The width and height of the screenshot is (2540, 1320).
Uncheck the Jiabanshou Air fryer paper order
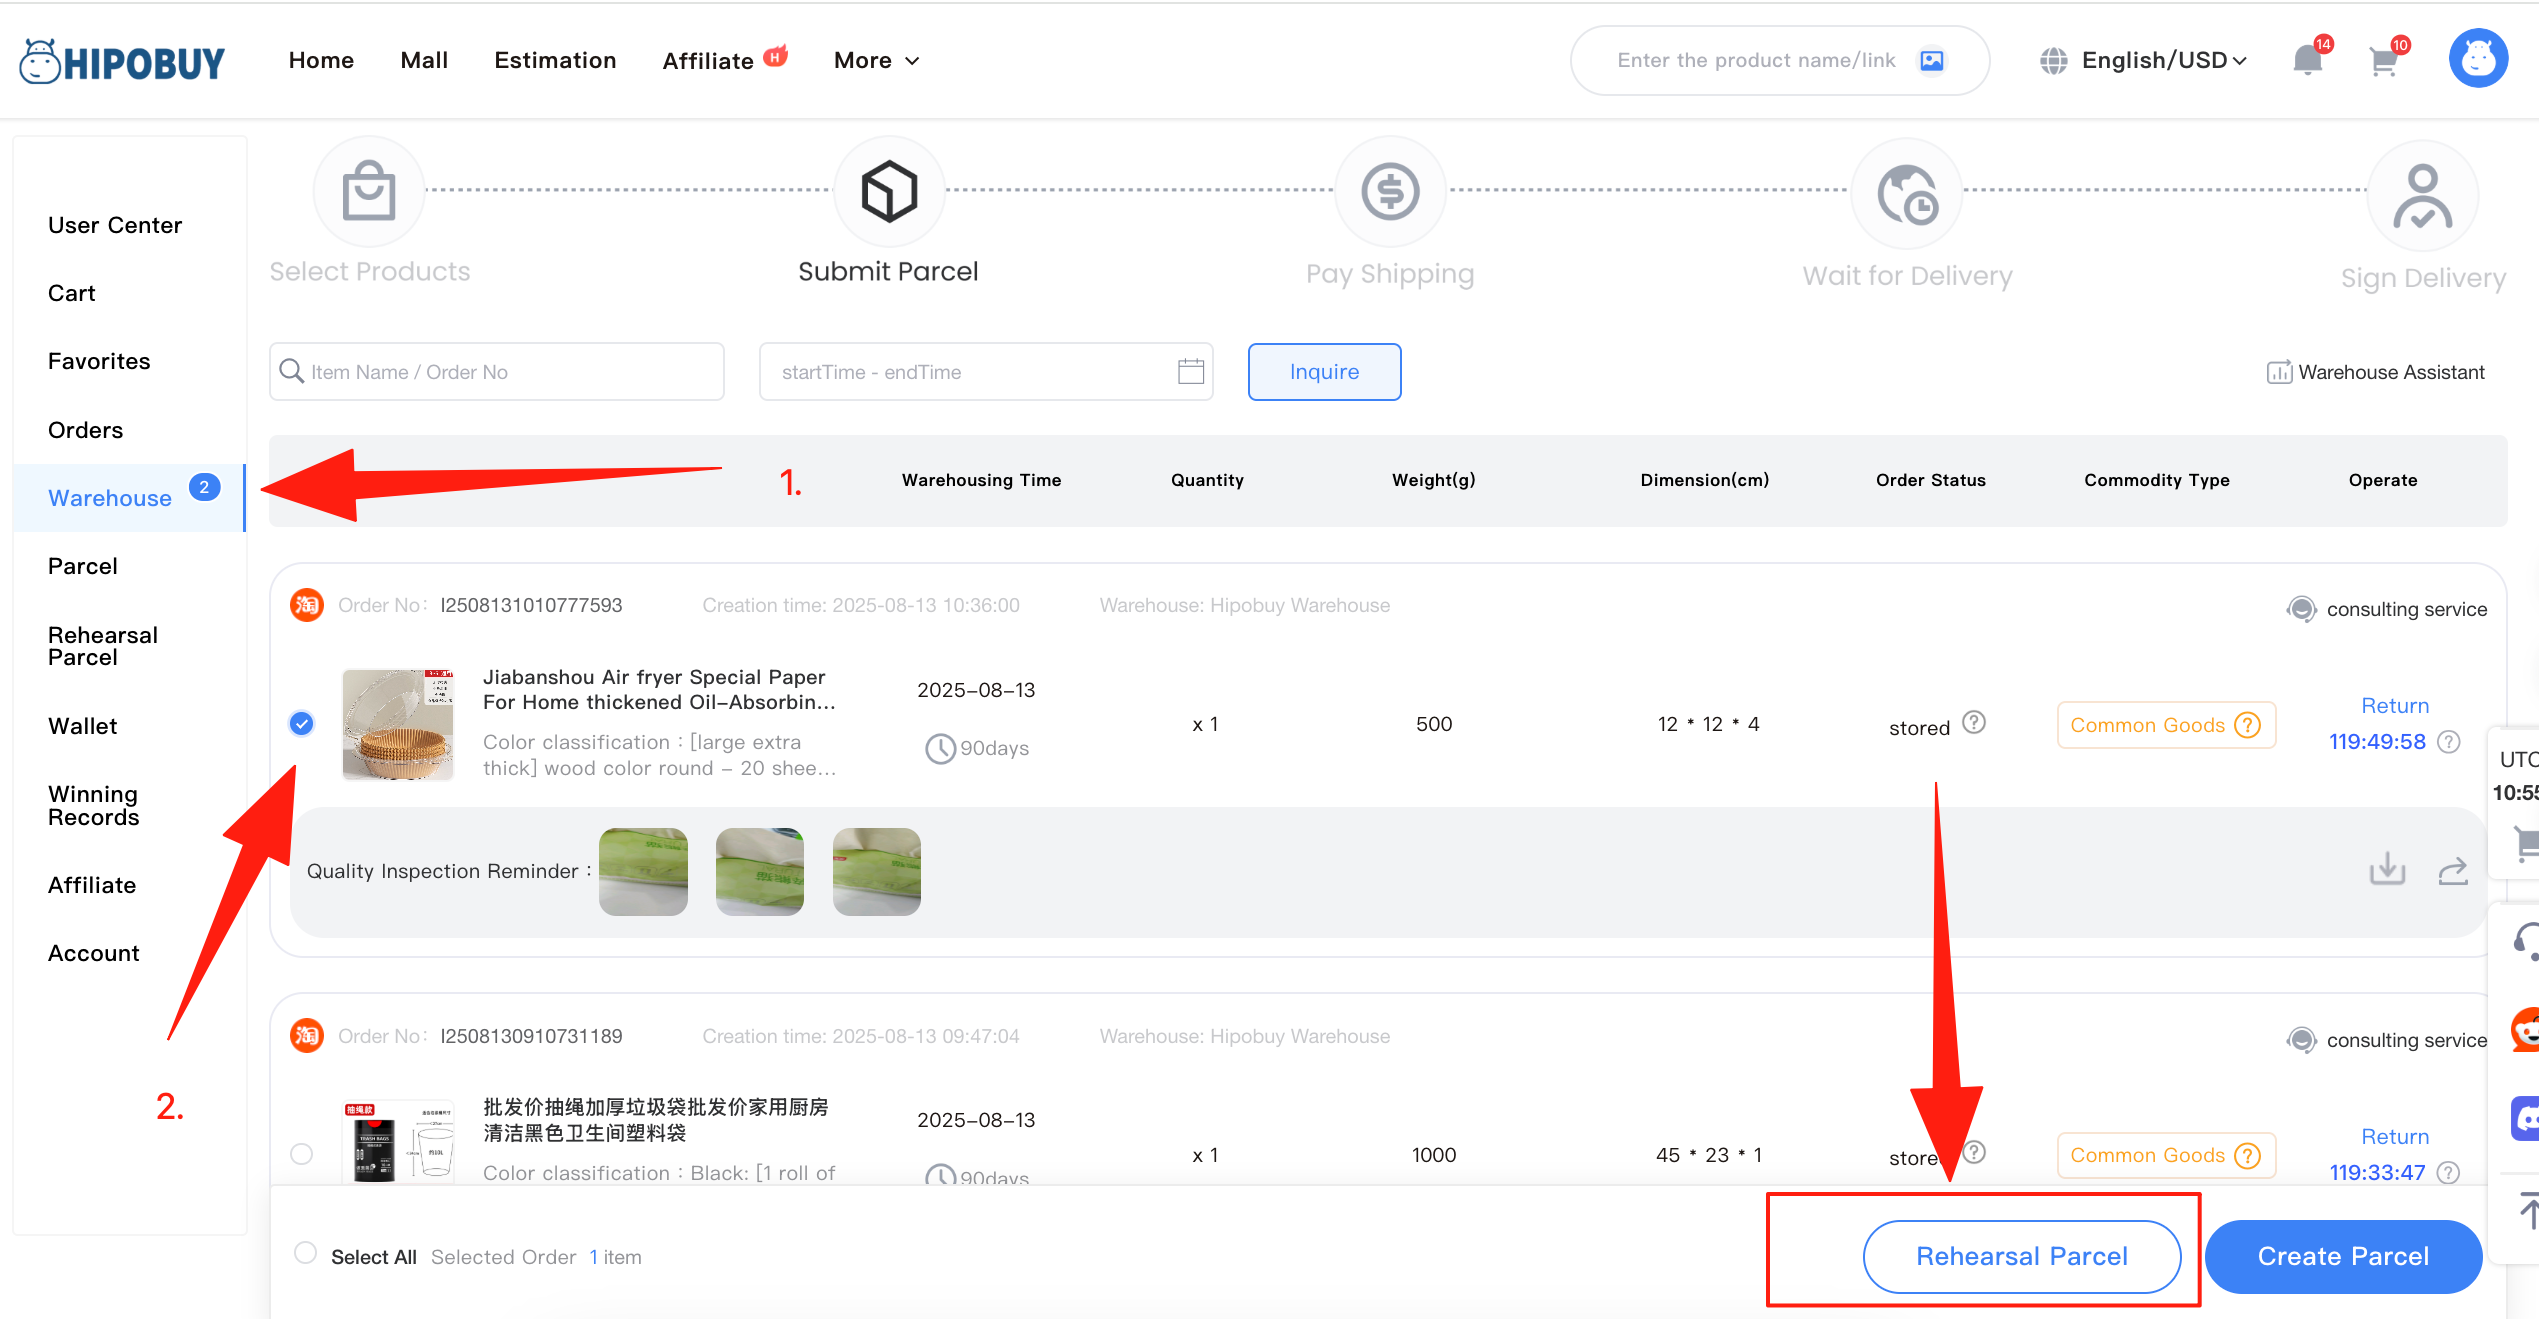pos(301,723)
